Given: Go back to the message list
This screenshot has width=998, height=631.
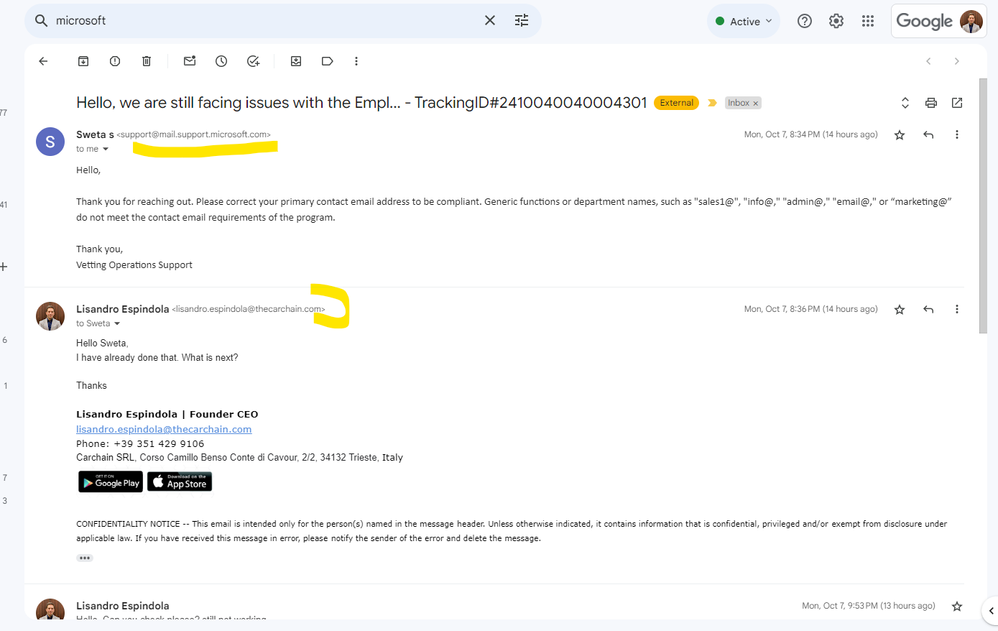Looking at the screenshot, I should tap(43, 61).
